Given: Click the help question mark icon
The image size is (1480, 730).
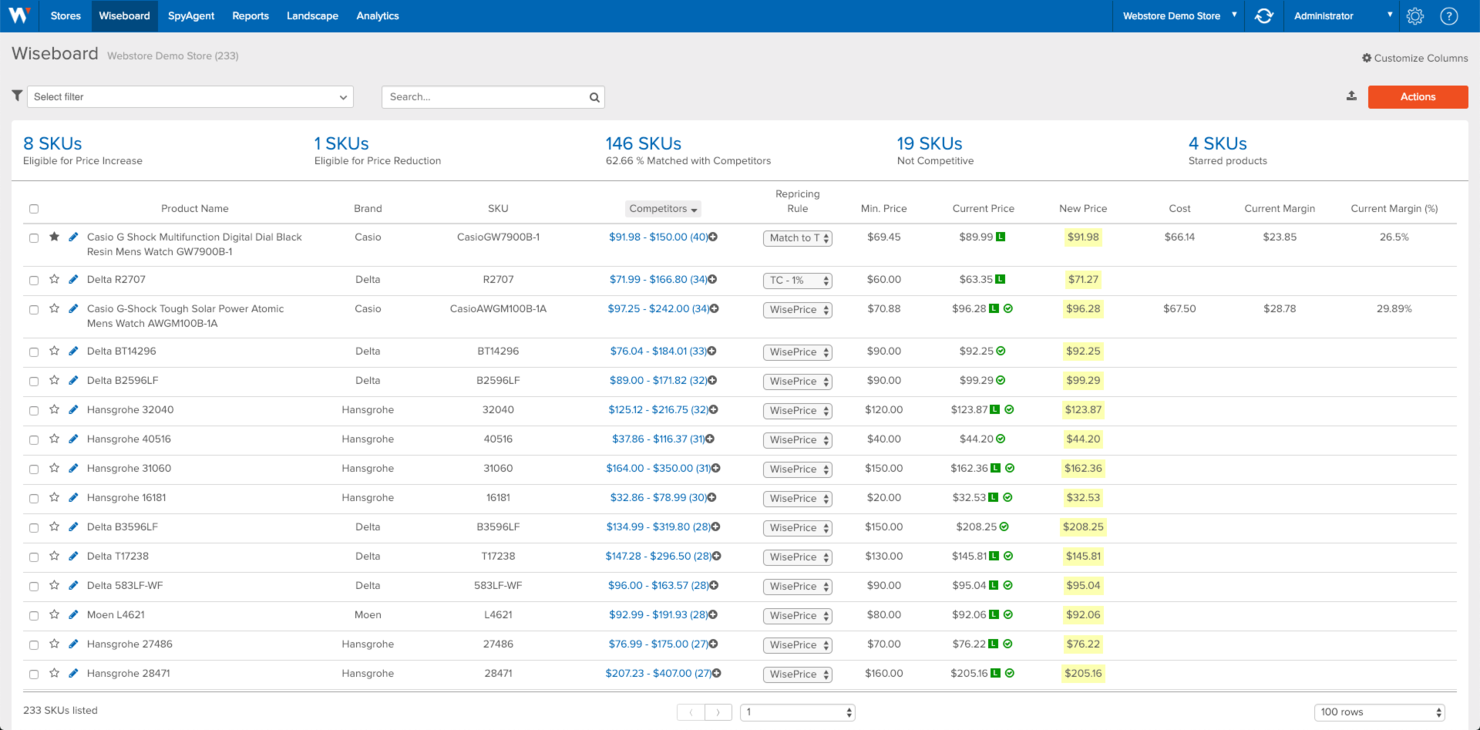Looking at the screenshot, I should (1449, 16).
